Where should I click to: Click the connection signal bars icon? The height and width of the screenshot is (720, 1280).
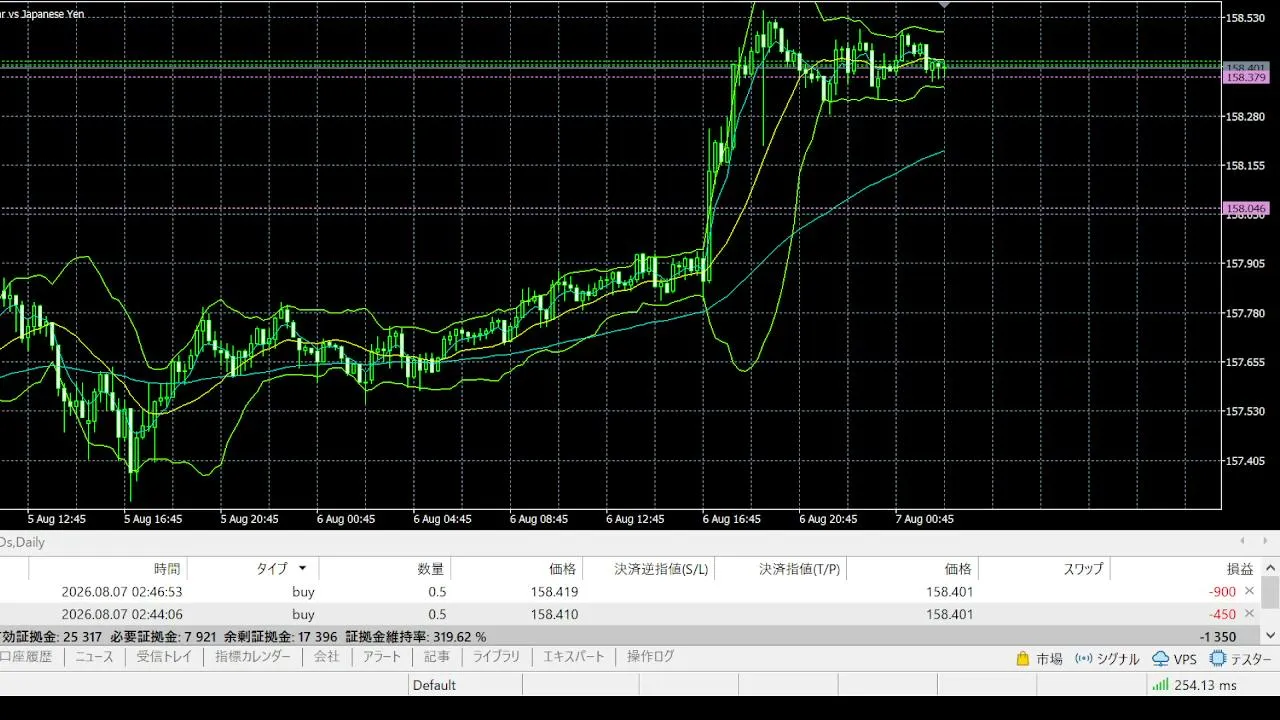pos(1160,685)
